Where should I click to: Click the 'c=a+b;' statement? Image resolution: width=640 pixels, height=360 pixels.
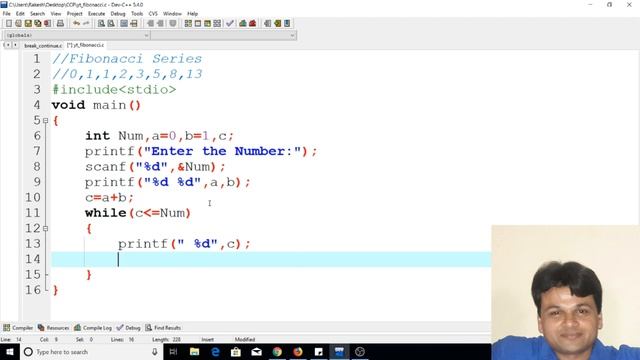point(109,198)
